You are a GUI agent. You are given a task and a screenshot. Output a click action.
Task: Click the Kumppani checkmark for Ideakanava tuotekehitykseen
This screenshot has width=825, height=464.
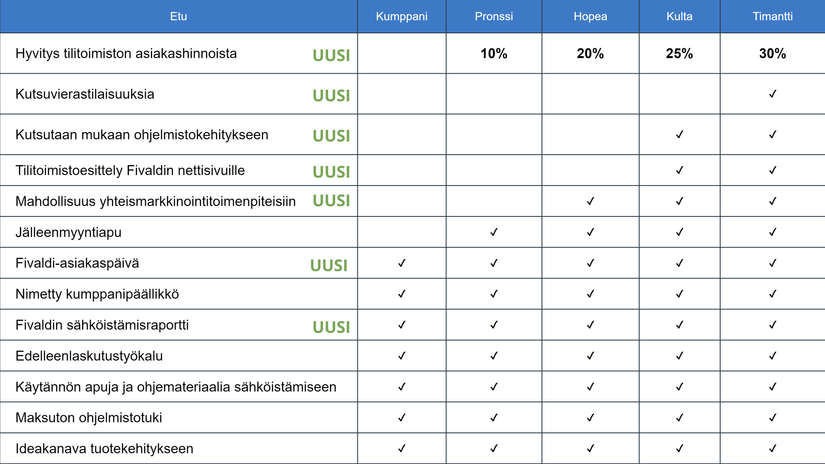click(401, 448)
